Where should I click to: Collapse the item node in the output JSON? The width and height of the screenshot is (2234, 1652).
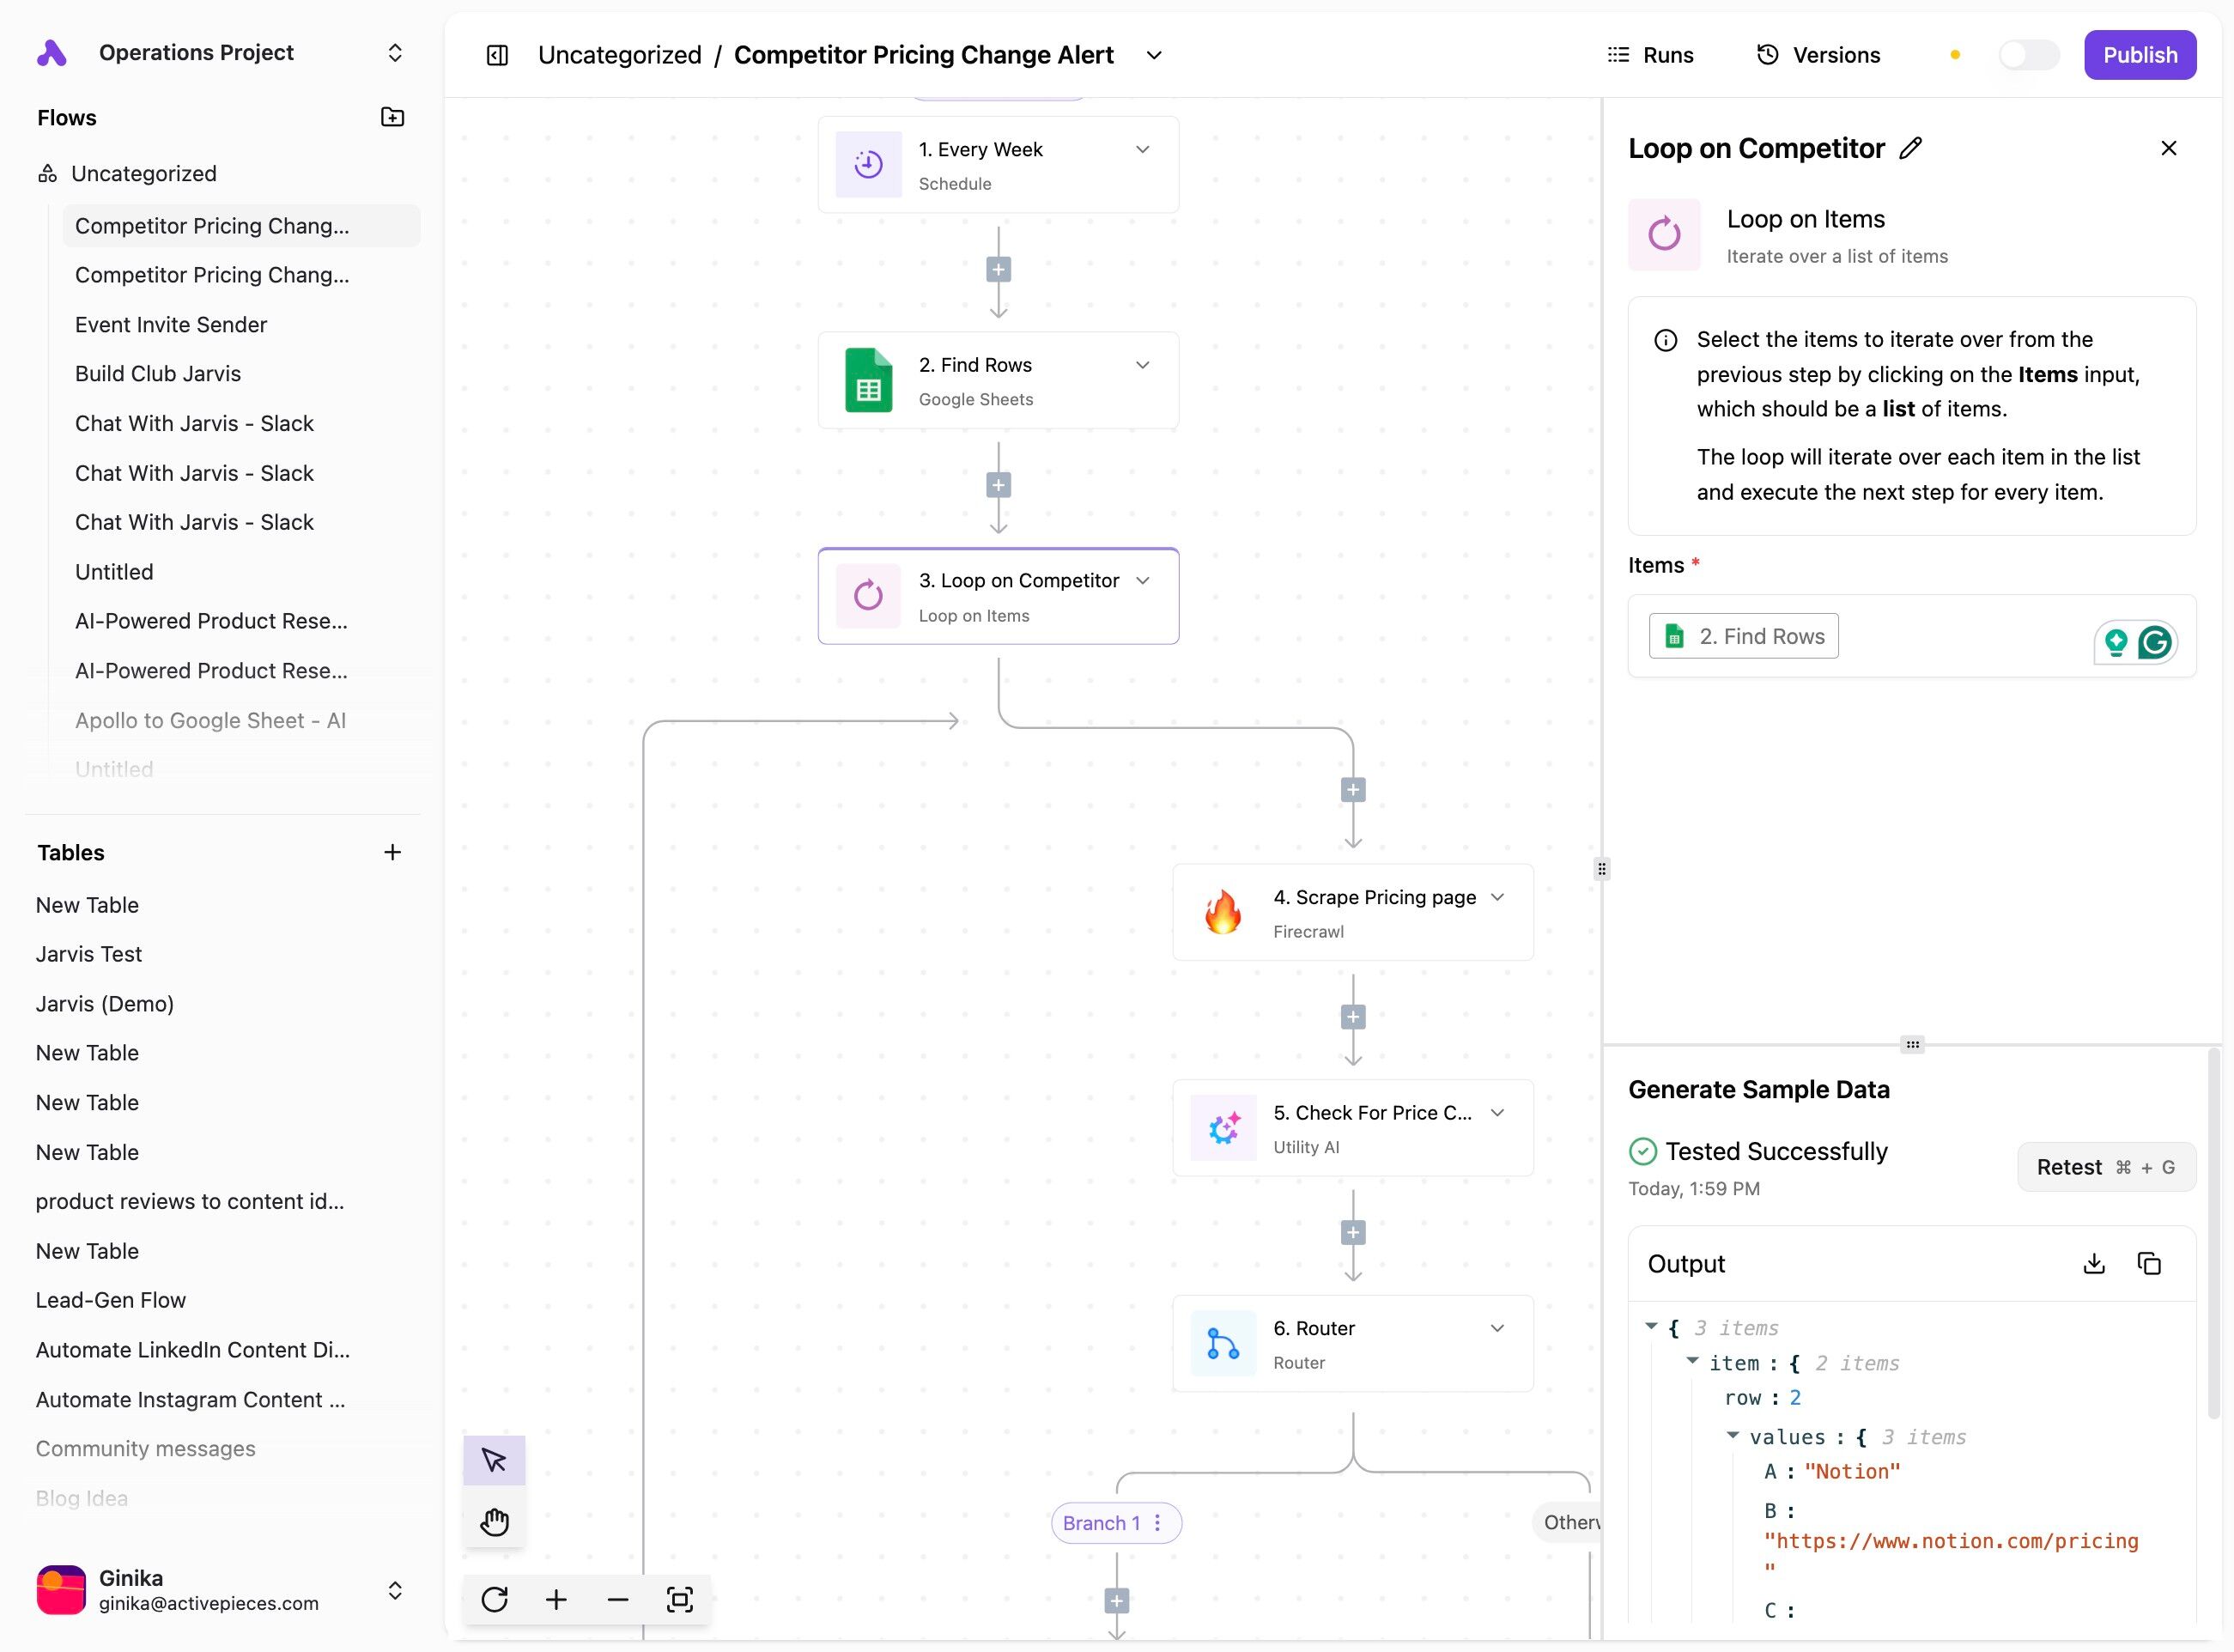(1693, 1361)
